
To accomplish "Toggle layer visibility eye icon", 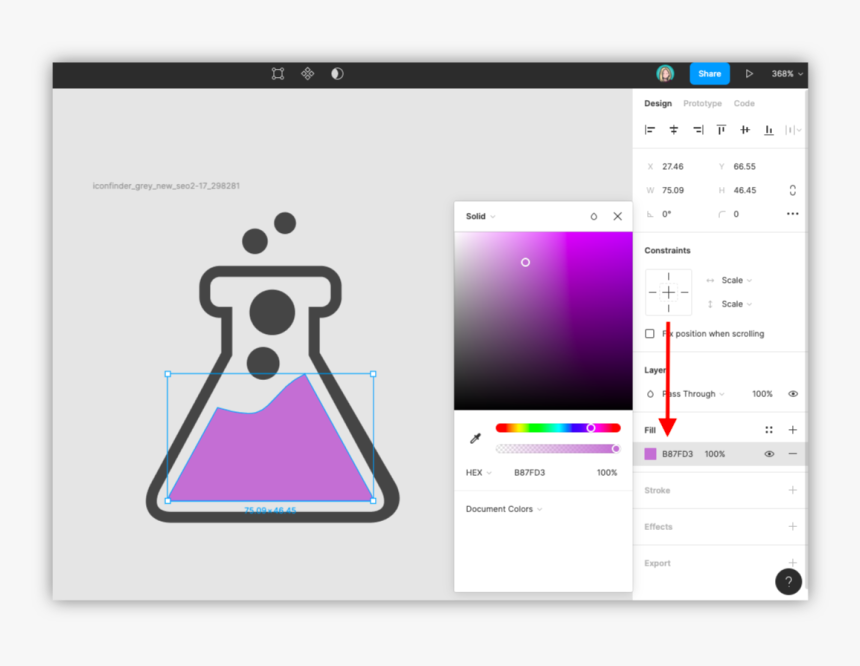I will [x=793, y=394].
